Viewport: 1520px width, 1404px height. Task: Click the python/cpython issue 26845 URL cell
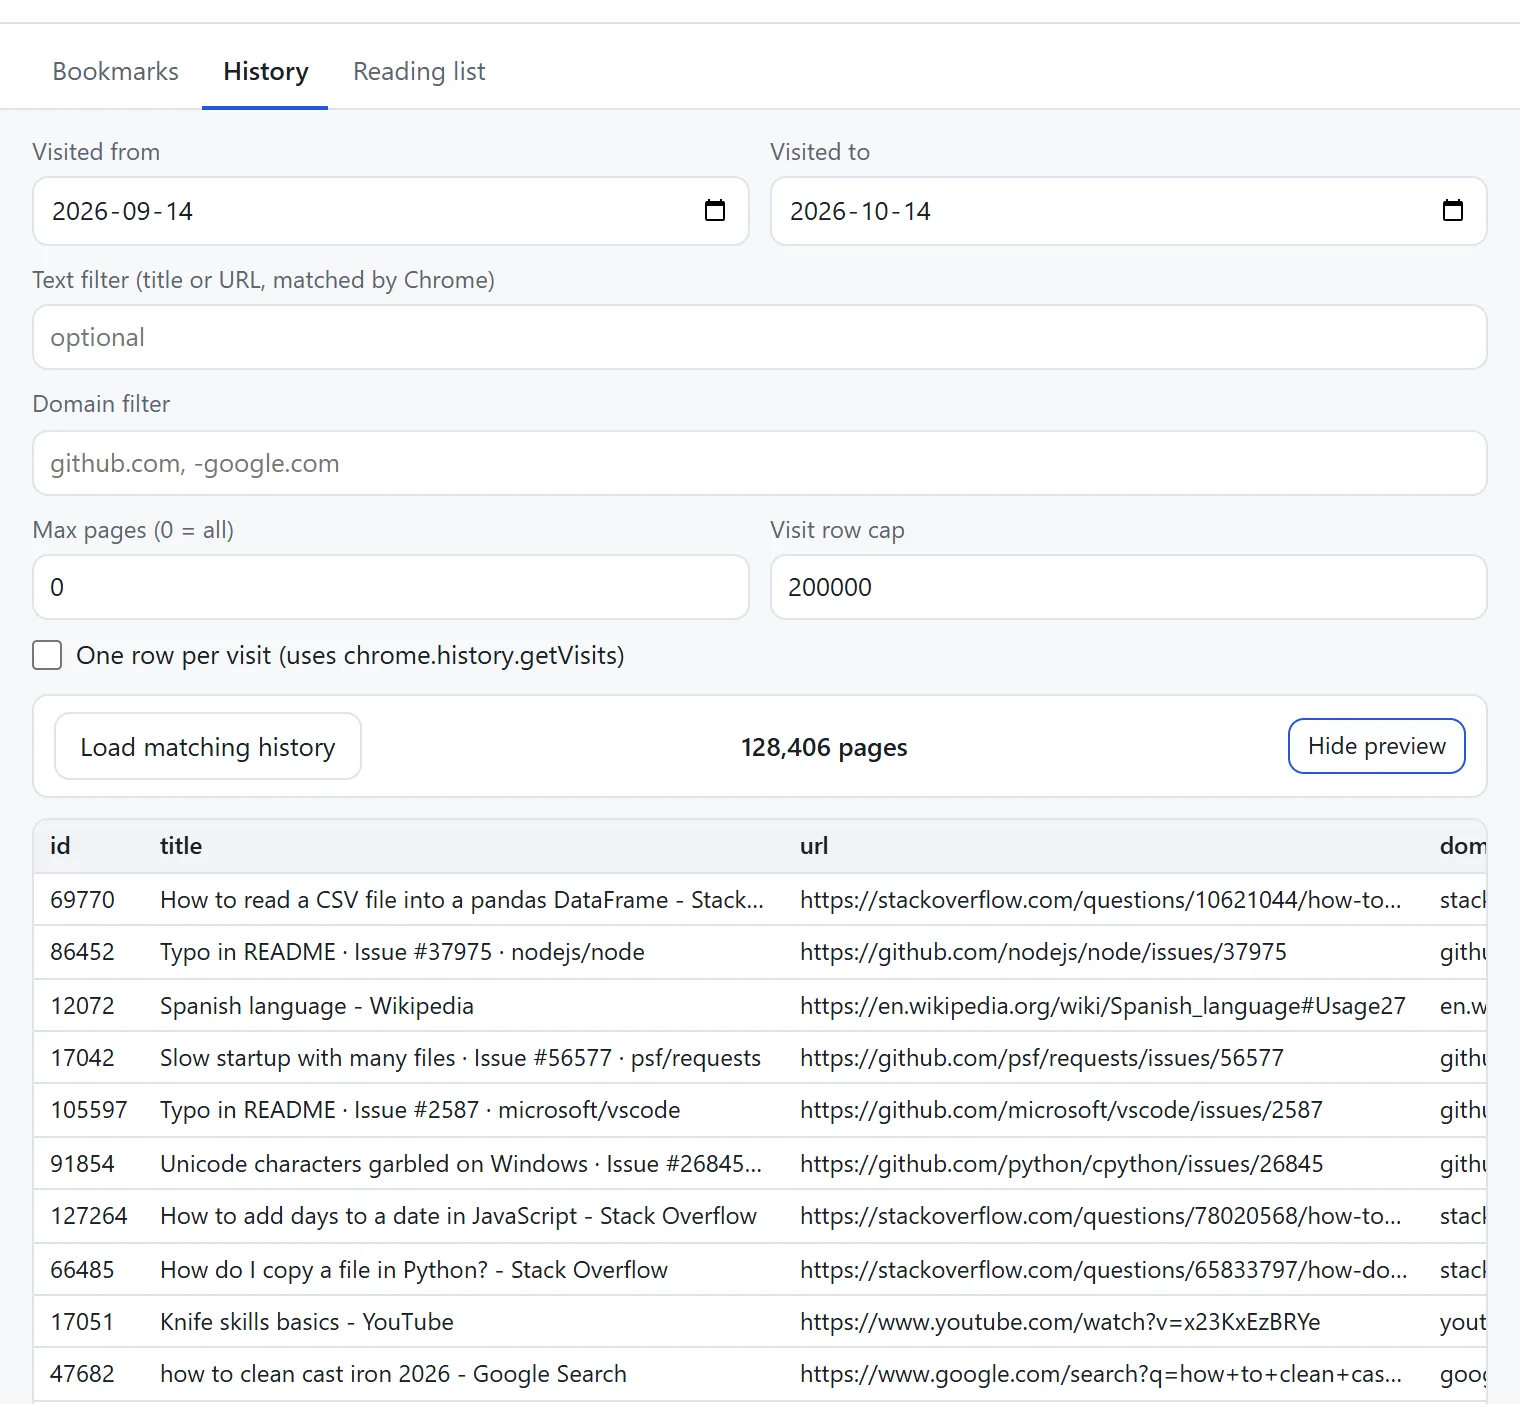1062,1163
